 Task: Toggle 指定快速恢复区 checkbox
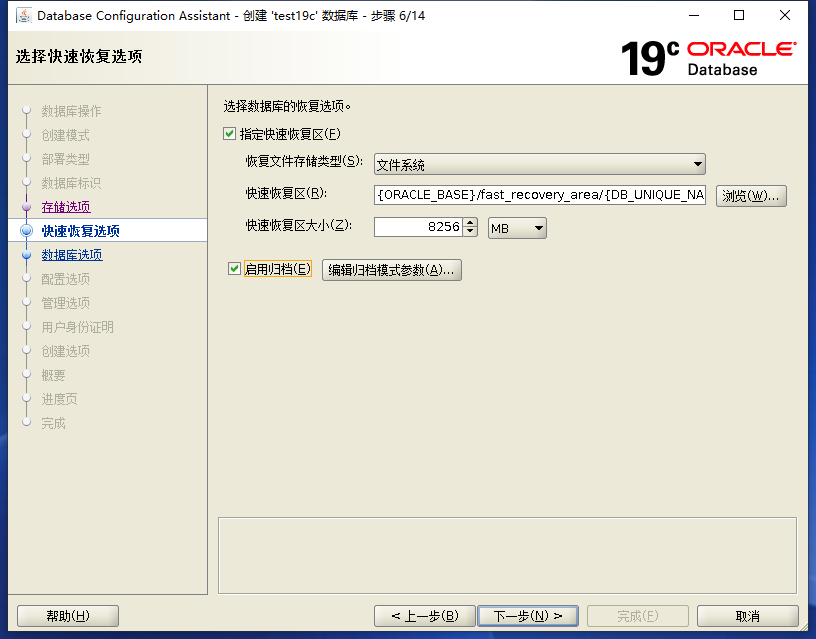click(230, 134)
